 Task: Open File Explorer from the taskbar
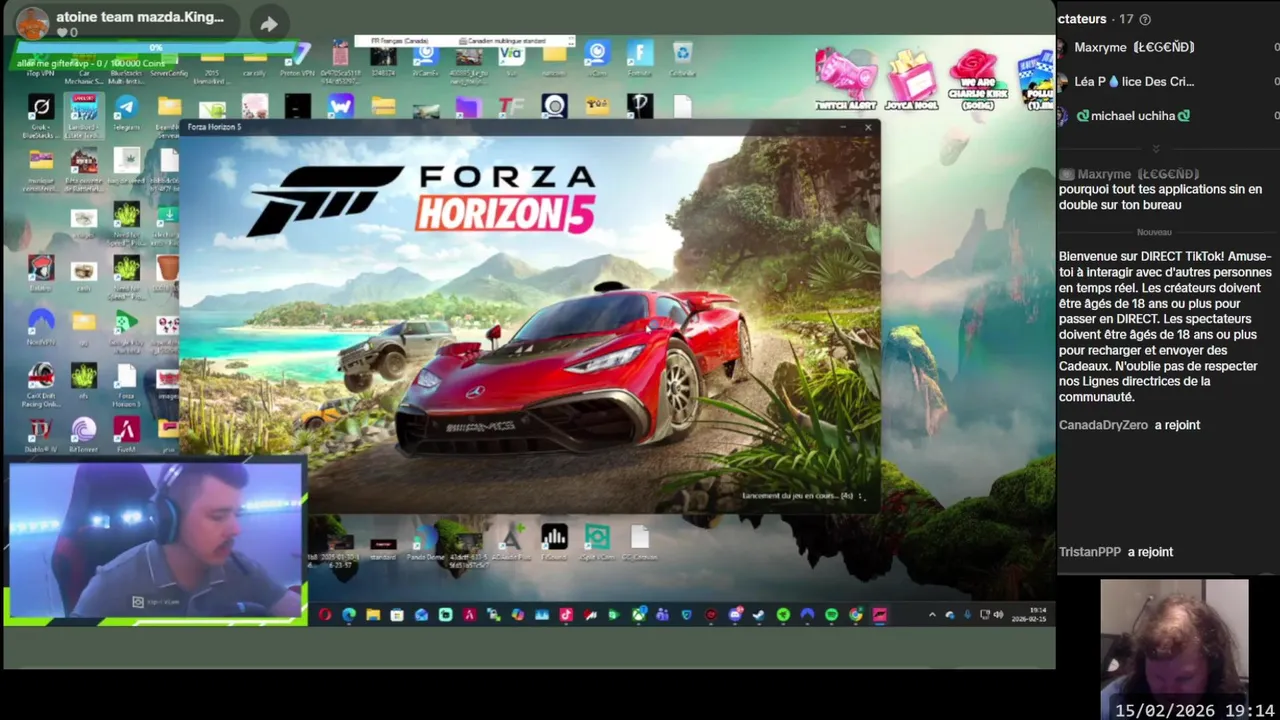(373, 615)
